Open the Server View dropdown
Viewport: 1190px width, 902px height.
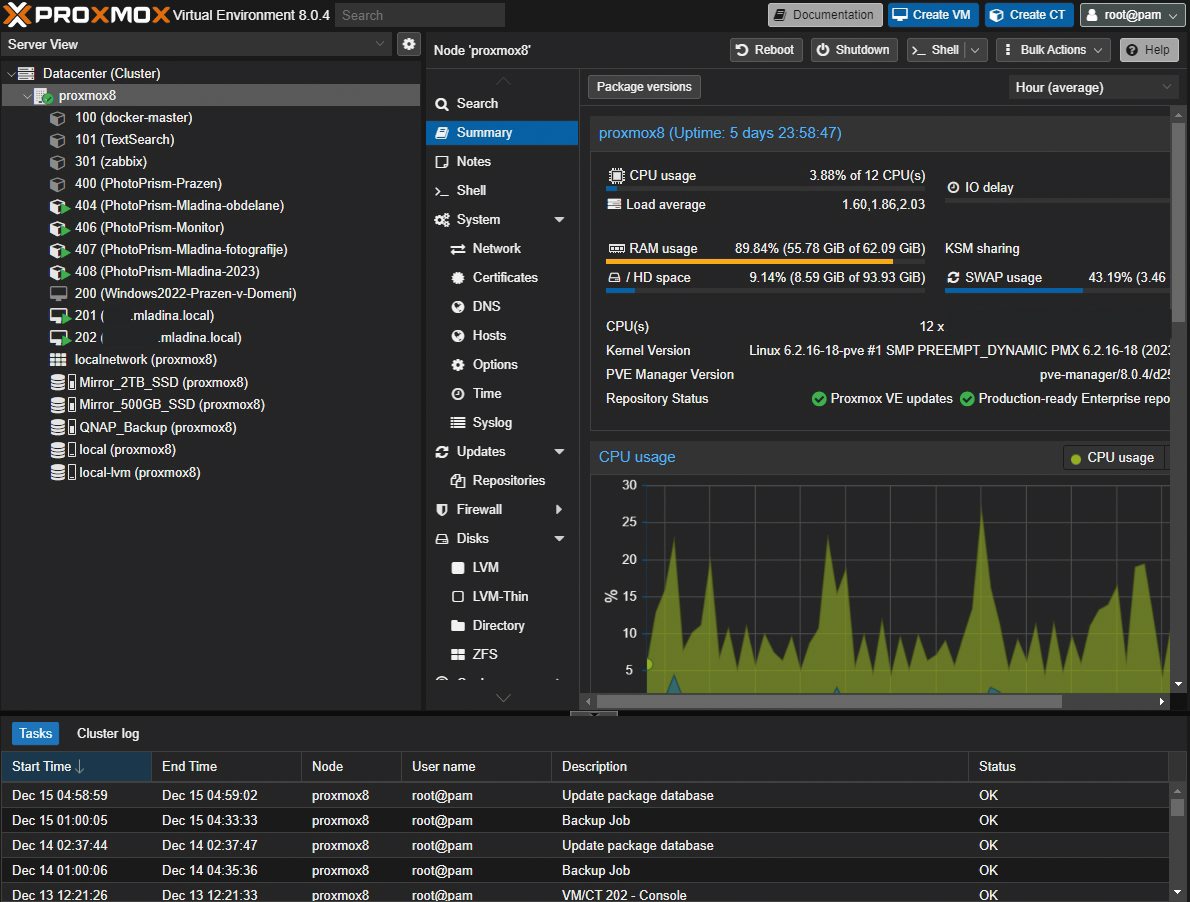(x=379, y=44)
